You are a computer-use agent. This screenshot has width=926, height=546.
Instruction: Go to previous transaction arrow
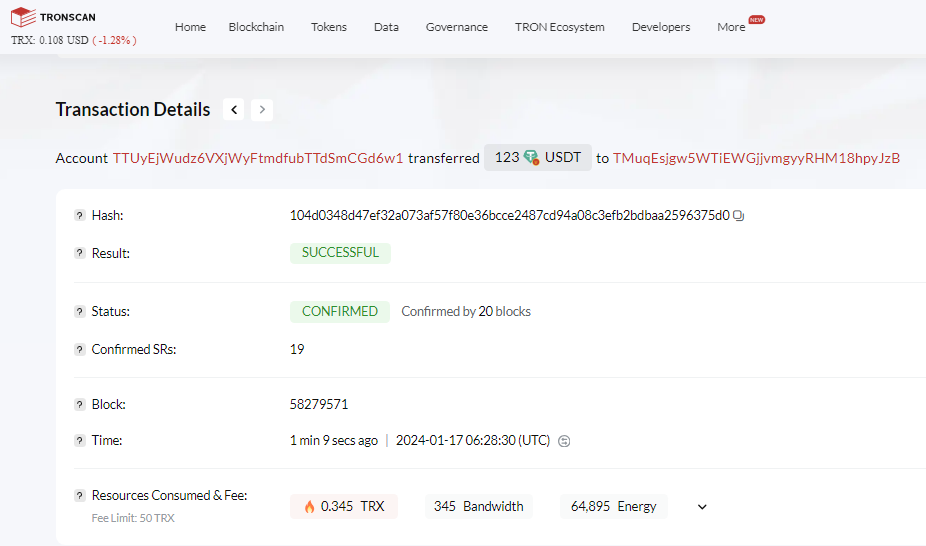pyautogui.click(x=234, y=110)
